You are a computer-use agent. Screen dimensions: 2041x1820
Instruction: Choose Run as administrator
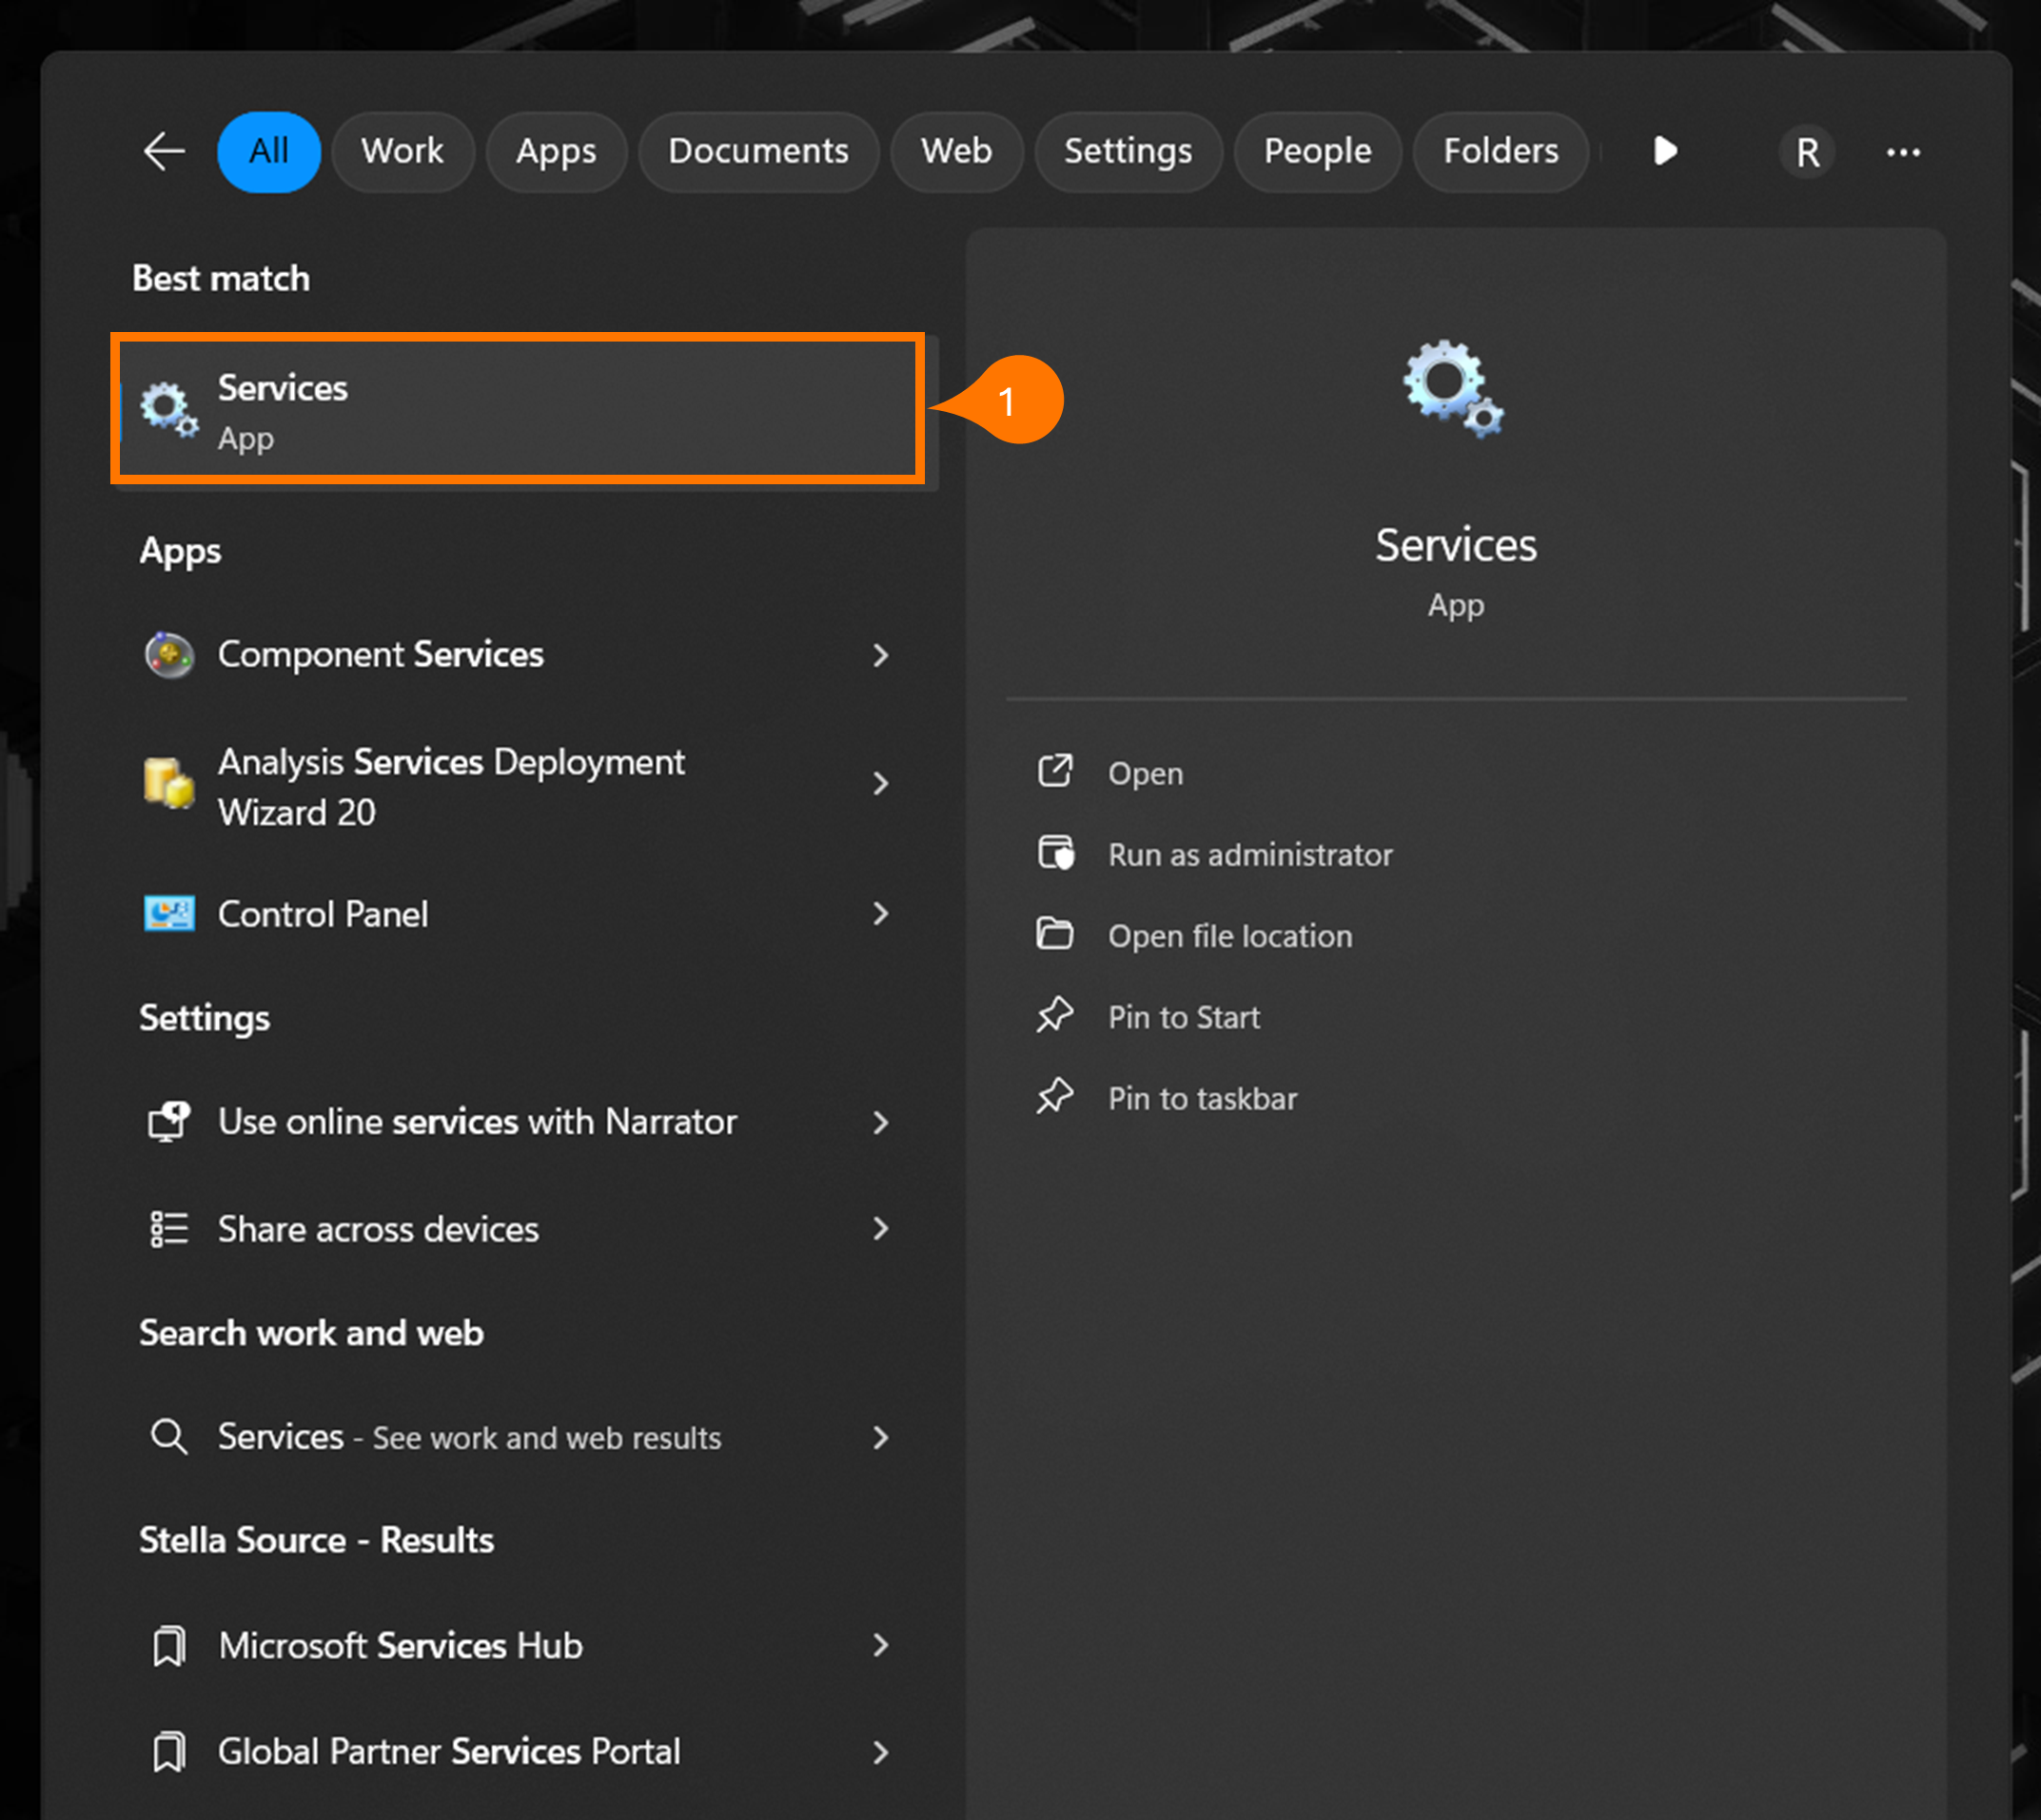point(1250,854)
